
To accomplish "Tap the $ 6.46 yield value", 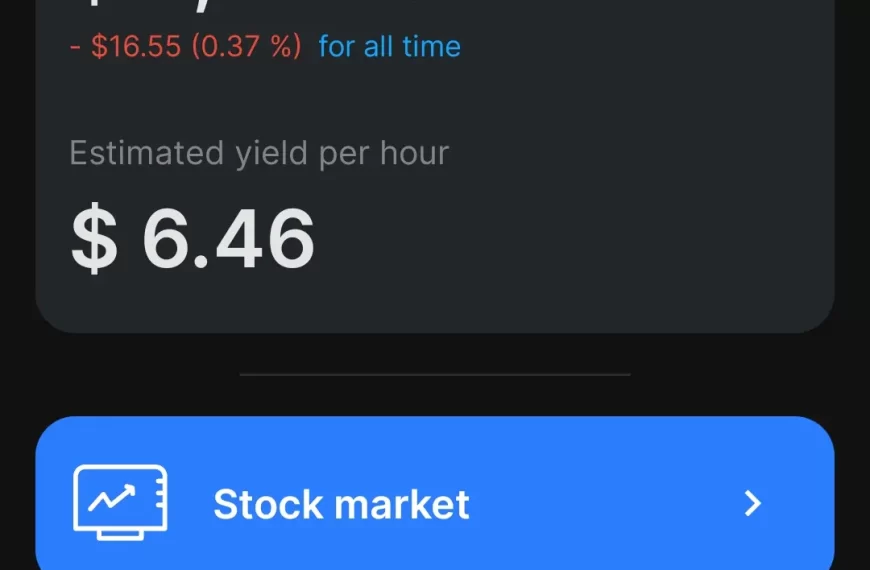I will 193,240.
